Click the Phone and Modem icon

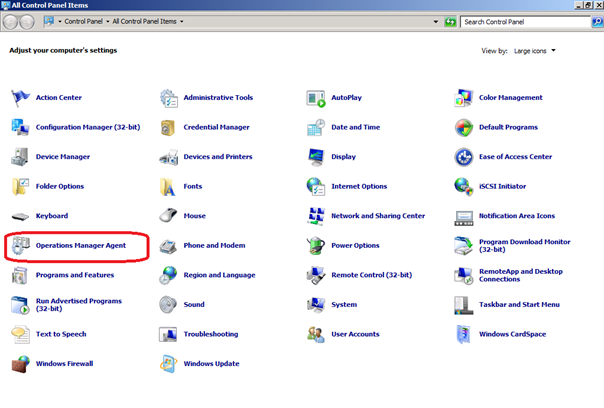coord(168,247)
